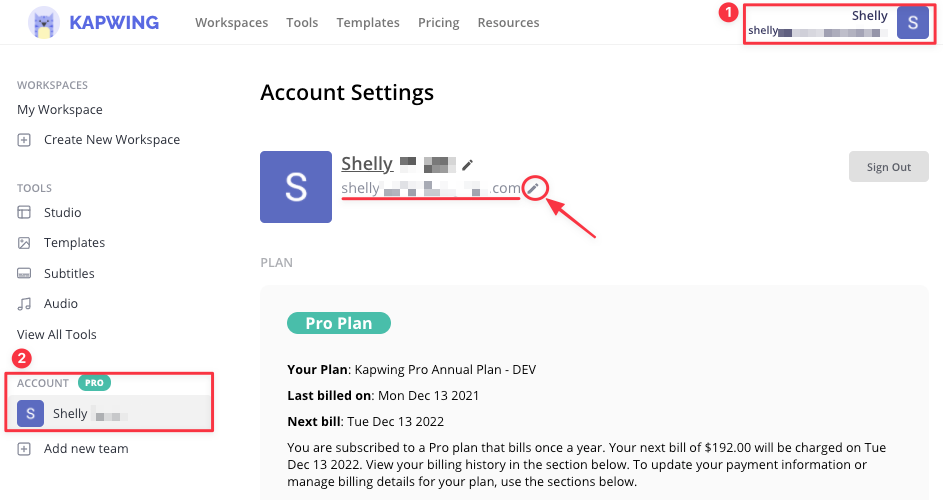Click the pencil icon beside Shelly's name
The width and height of the screenshot is (943, 500).
(x=467, y=164)
